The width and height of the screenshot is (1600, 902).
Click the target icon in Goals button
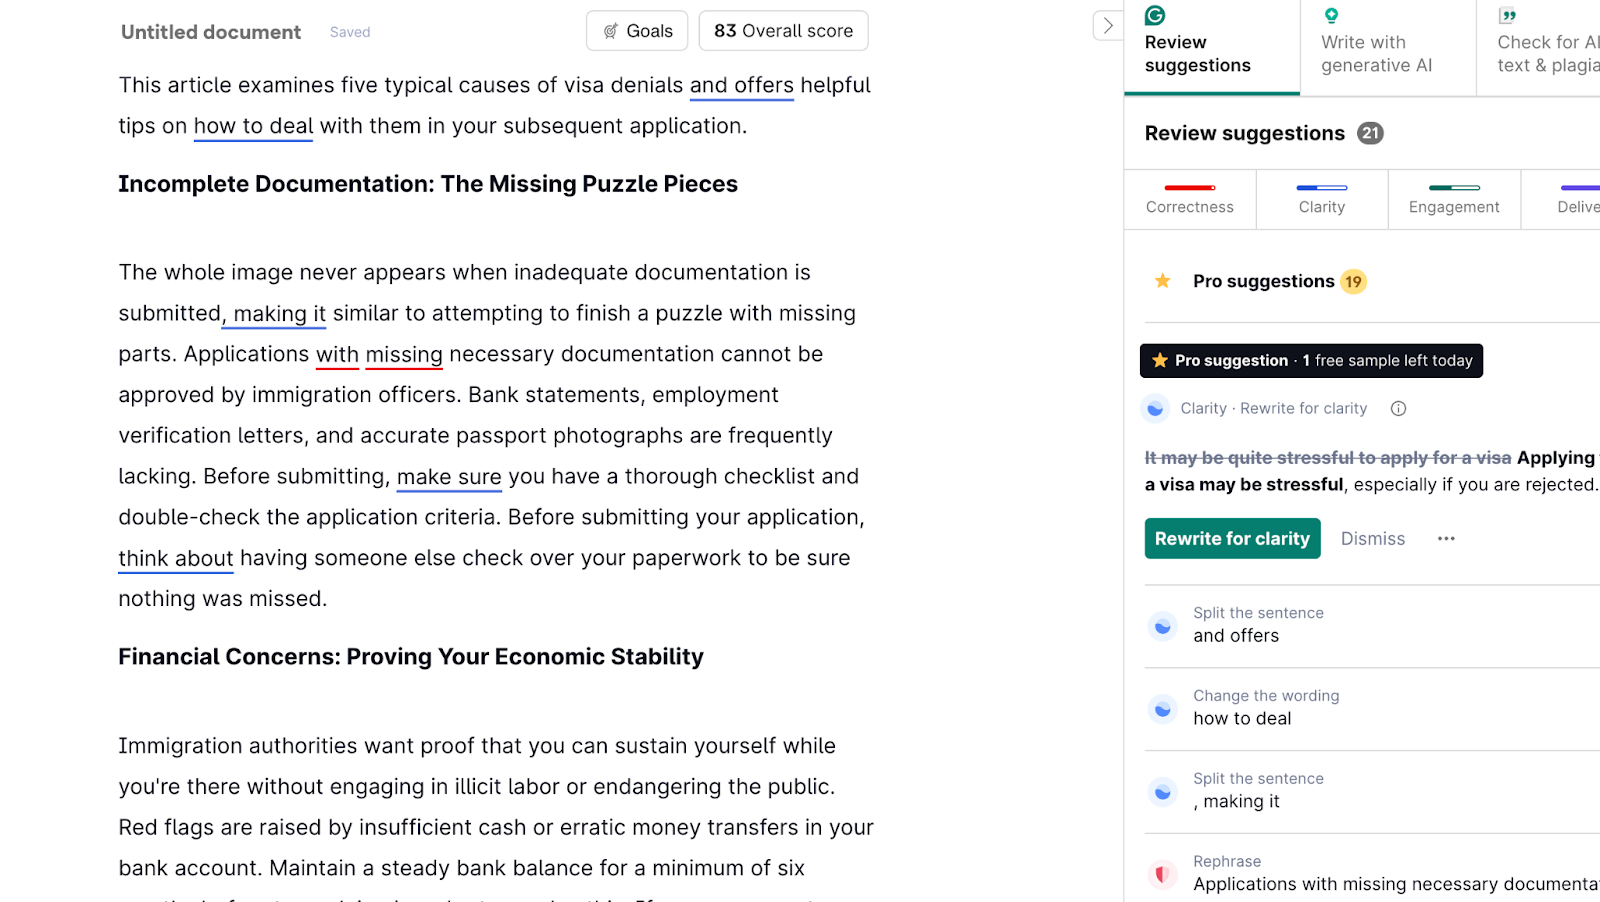tap(611, 31)
